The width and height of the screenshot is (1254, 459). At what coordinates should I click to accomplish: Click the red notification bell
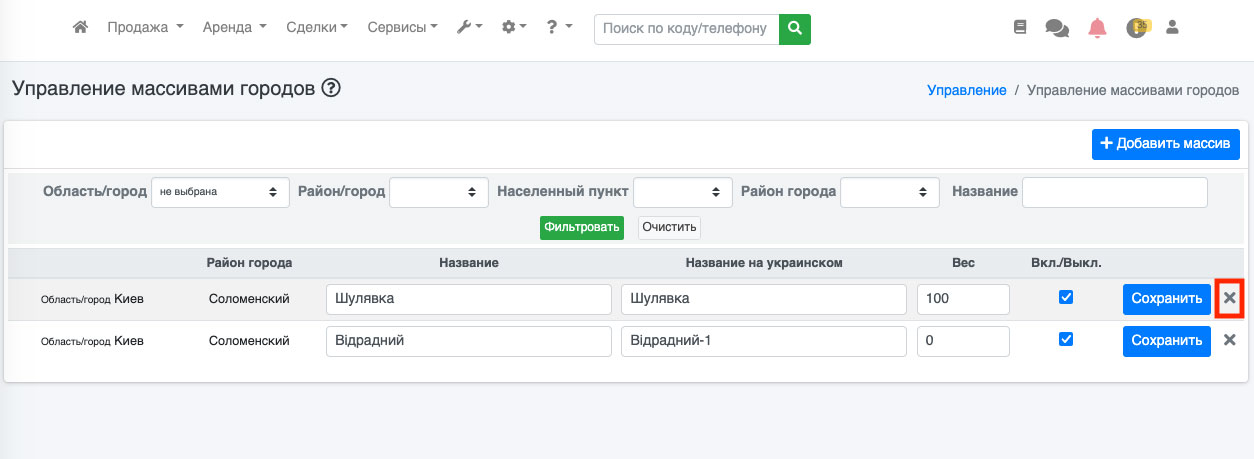[1097, 28]
